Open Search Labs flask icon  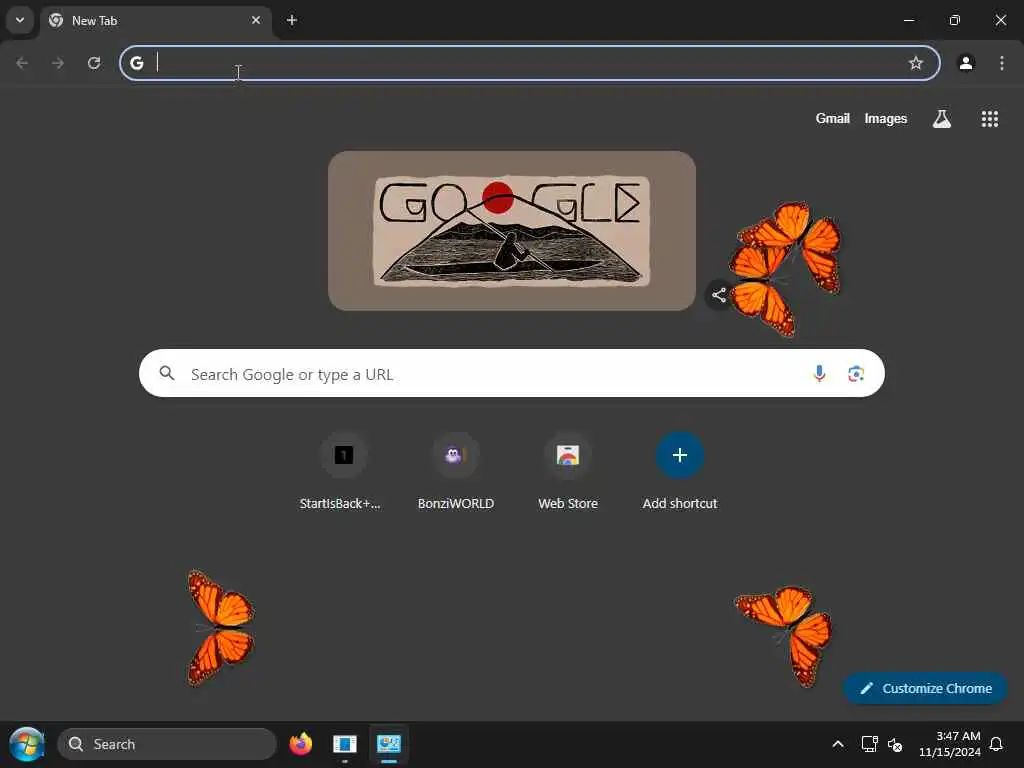pos(942,119)
